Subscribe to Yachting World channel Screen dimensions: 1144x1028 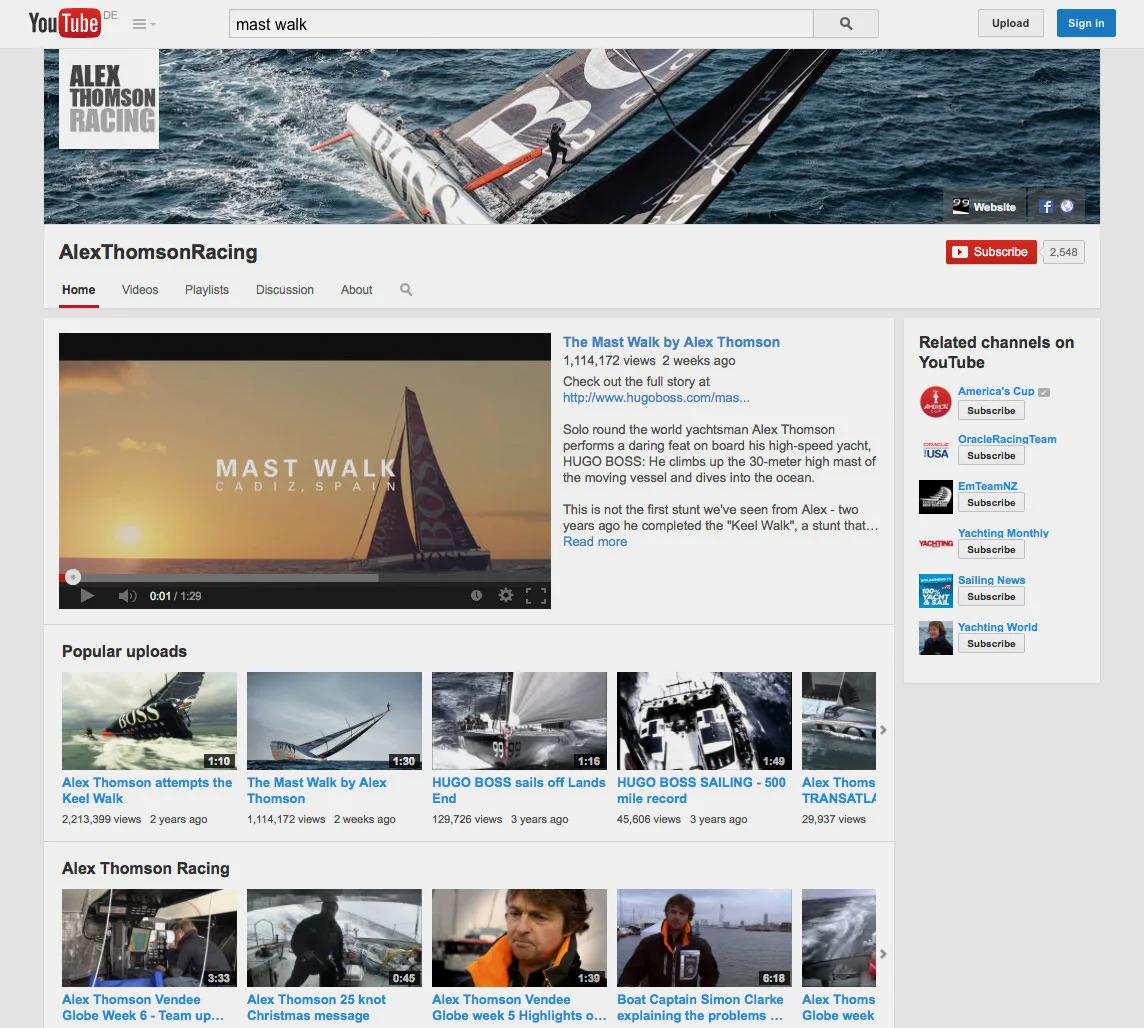tap(991, 644)
